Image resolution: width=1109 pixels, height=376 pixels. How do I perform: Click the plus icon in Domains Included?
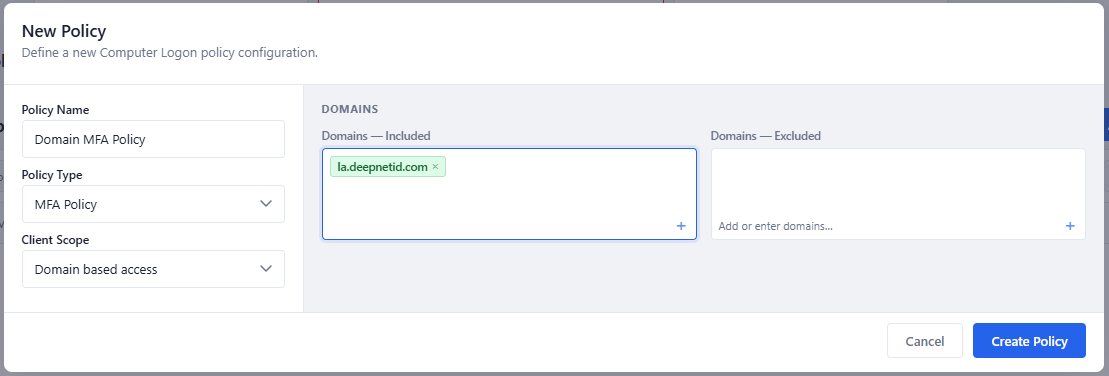pyautogui.click(x=681, y=226)
